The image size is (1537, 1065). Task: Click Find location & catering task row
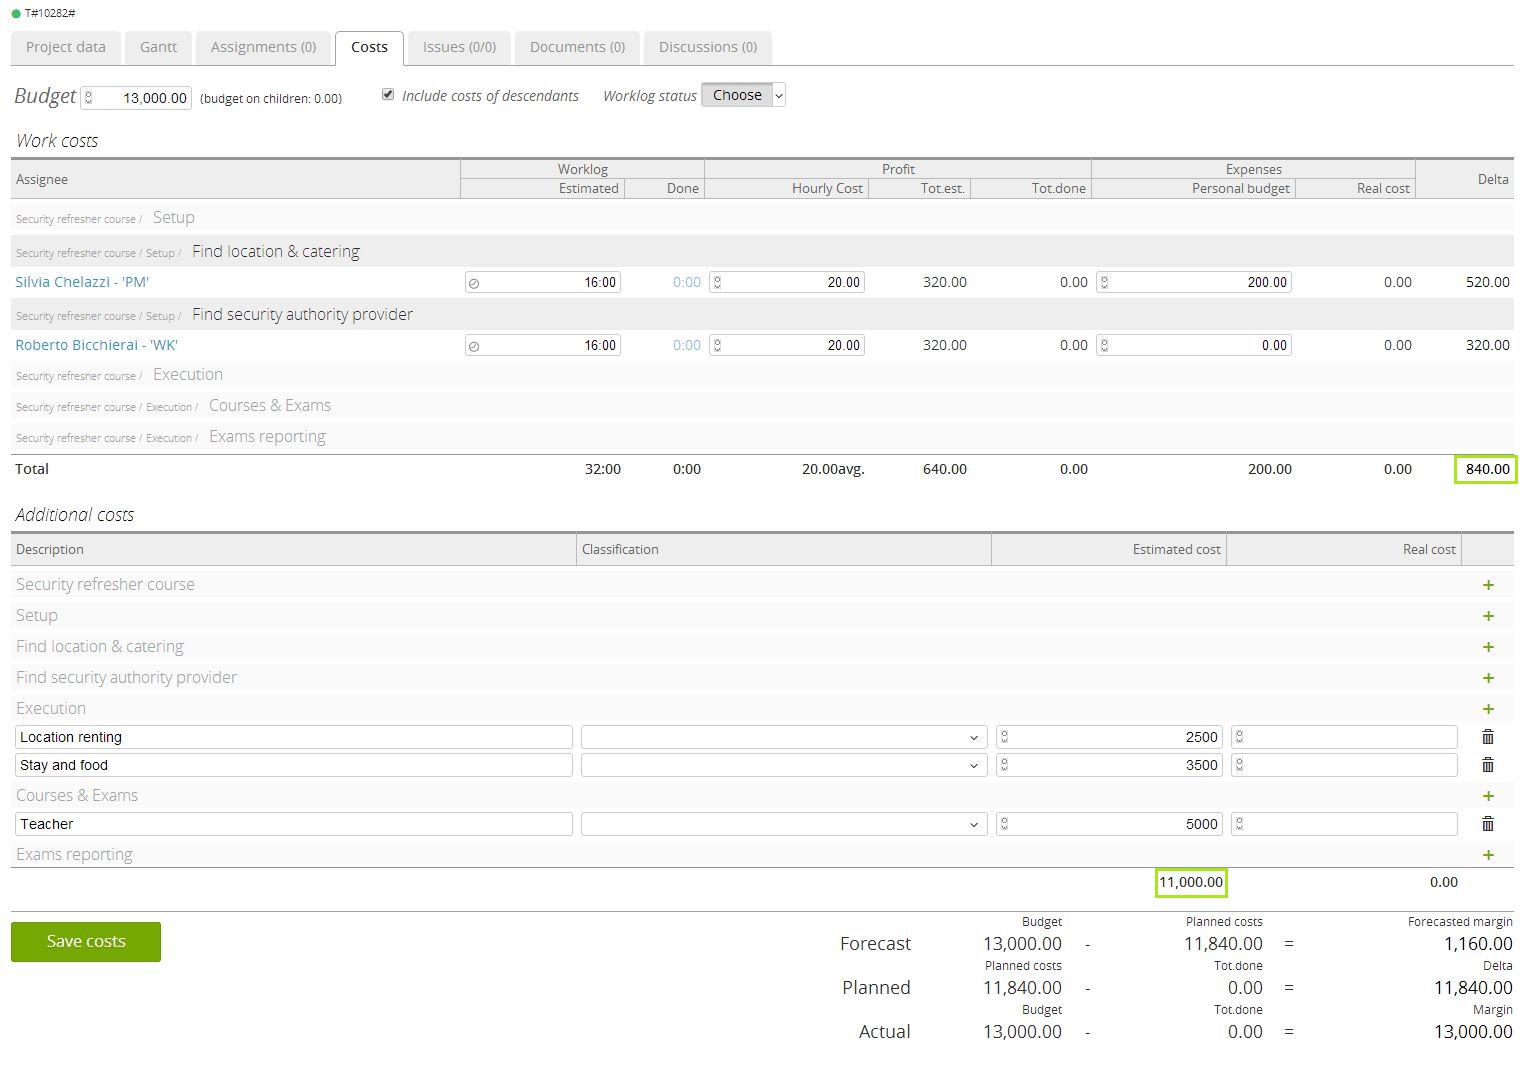tap(762, 251)
